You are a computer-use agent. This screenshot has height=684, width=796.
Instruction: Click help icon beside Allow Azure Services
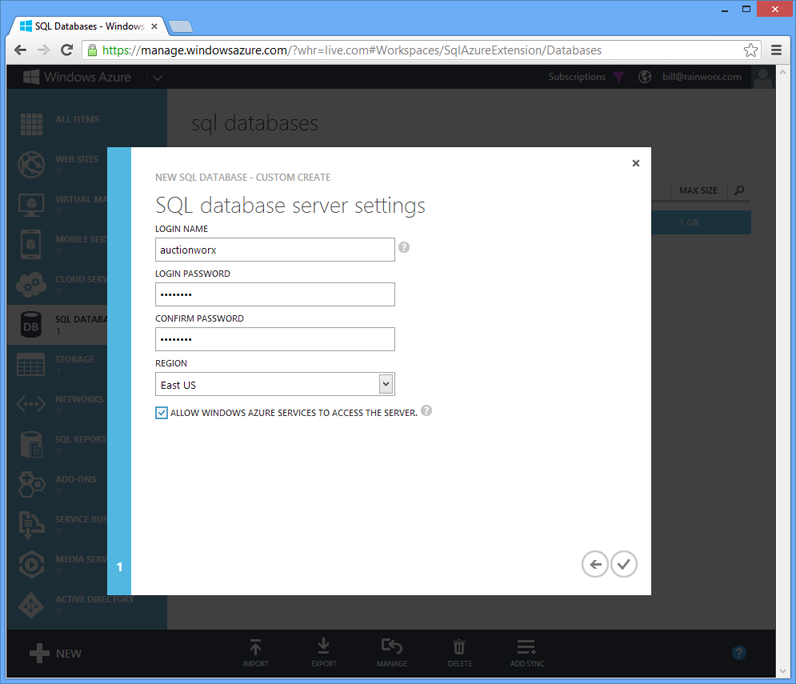[x=426, y=411]
